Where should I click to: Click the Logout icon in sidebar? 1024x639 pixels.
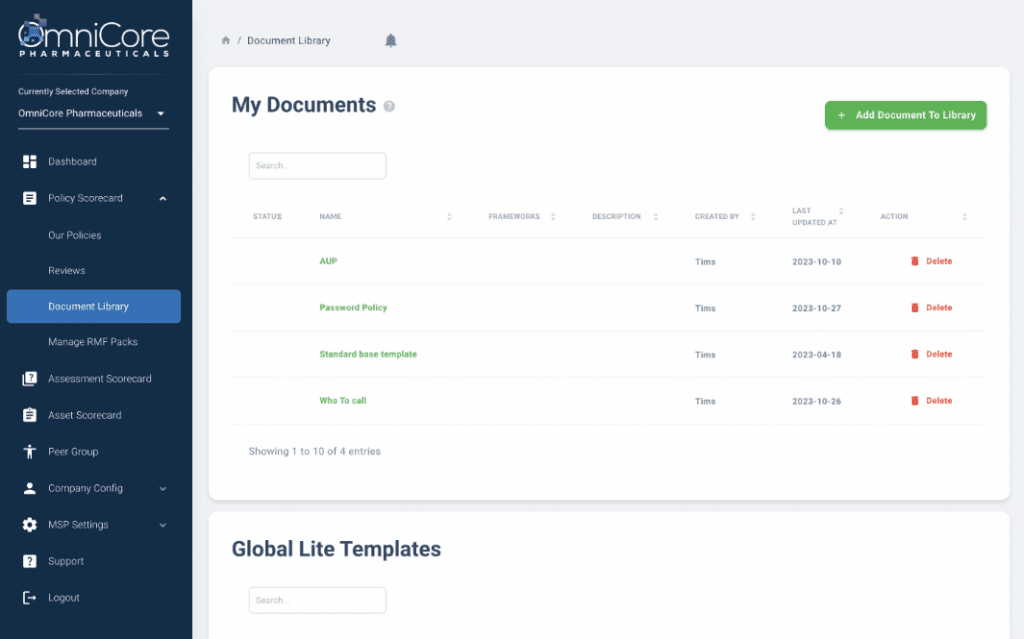(30, 598)
